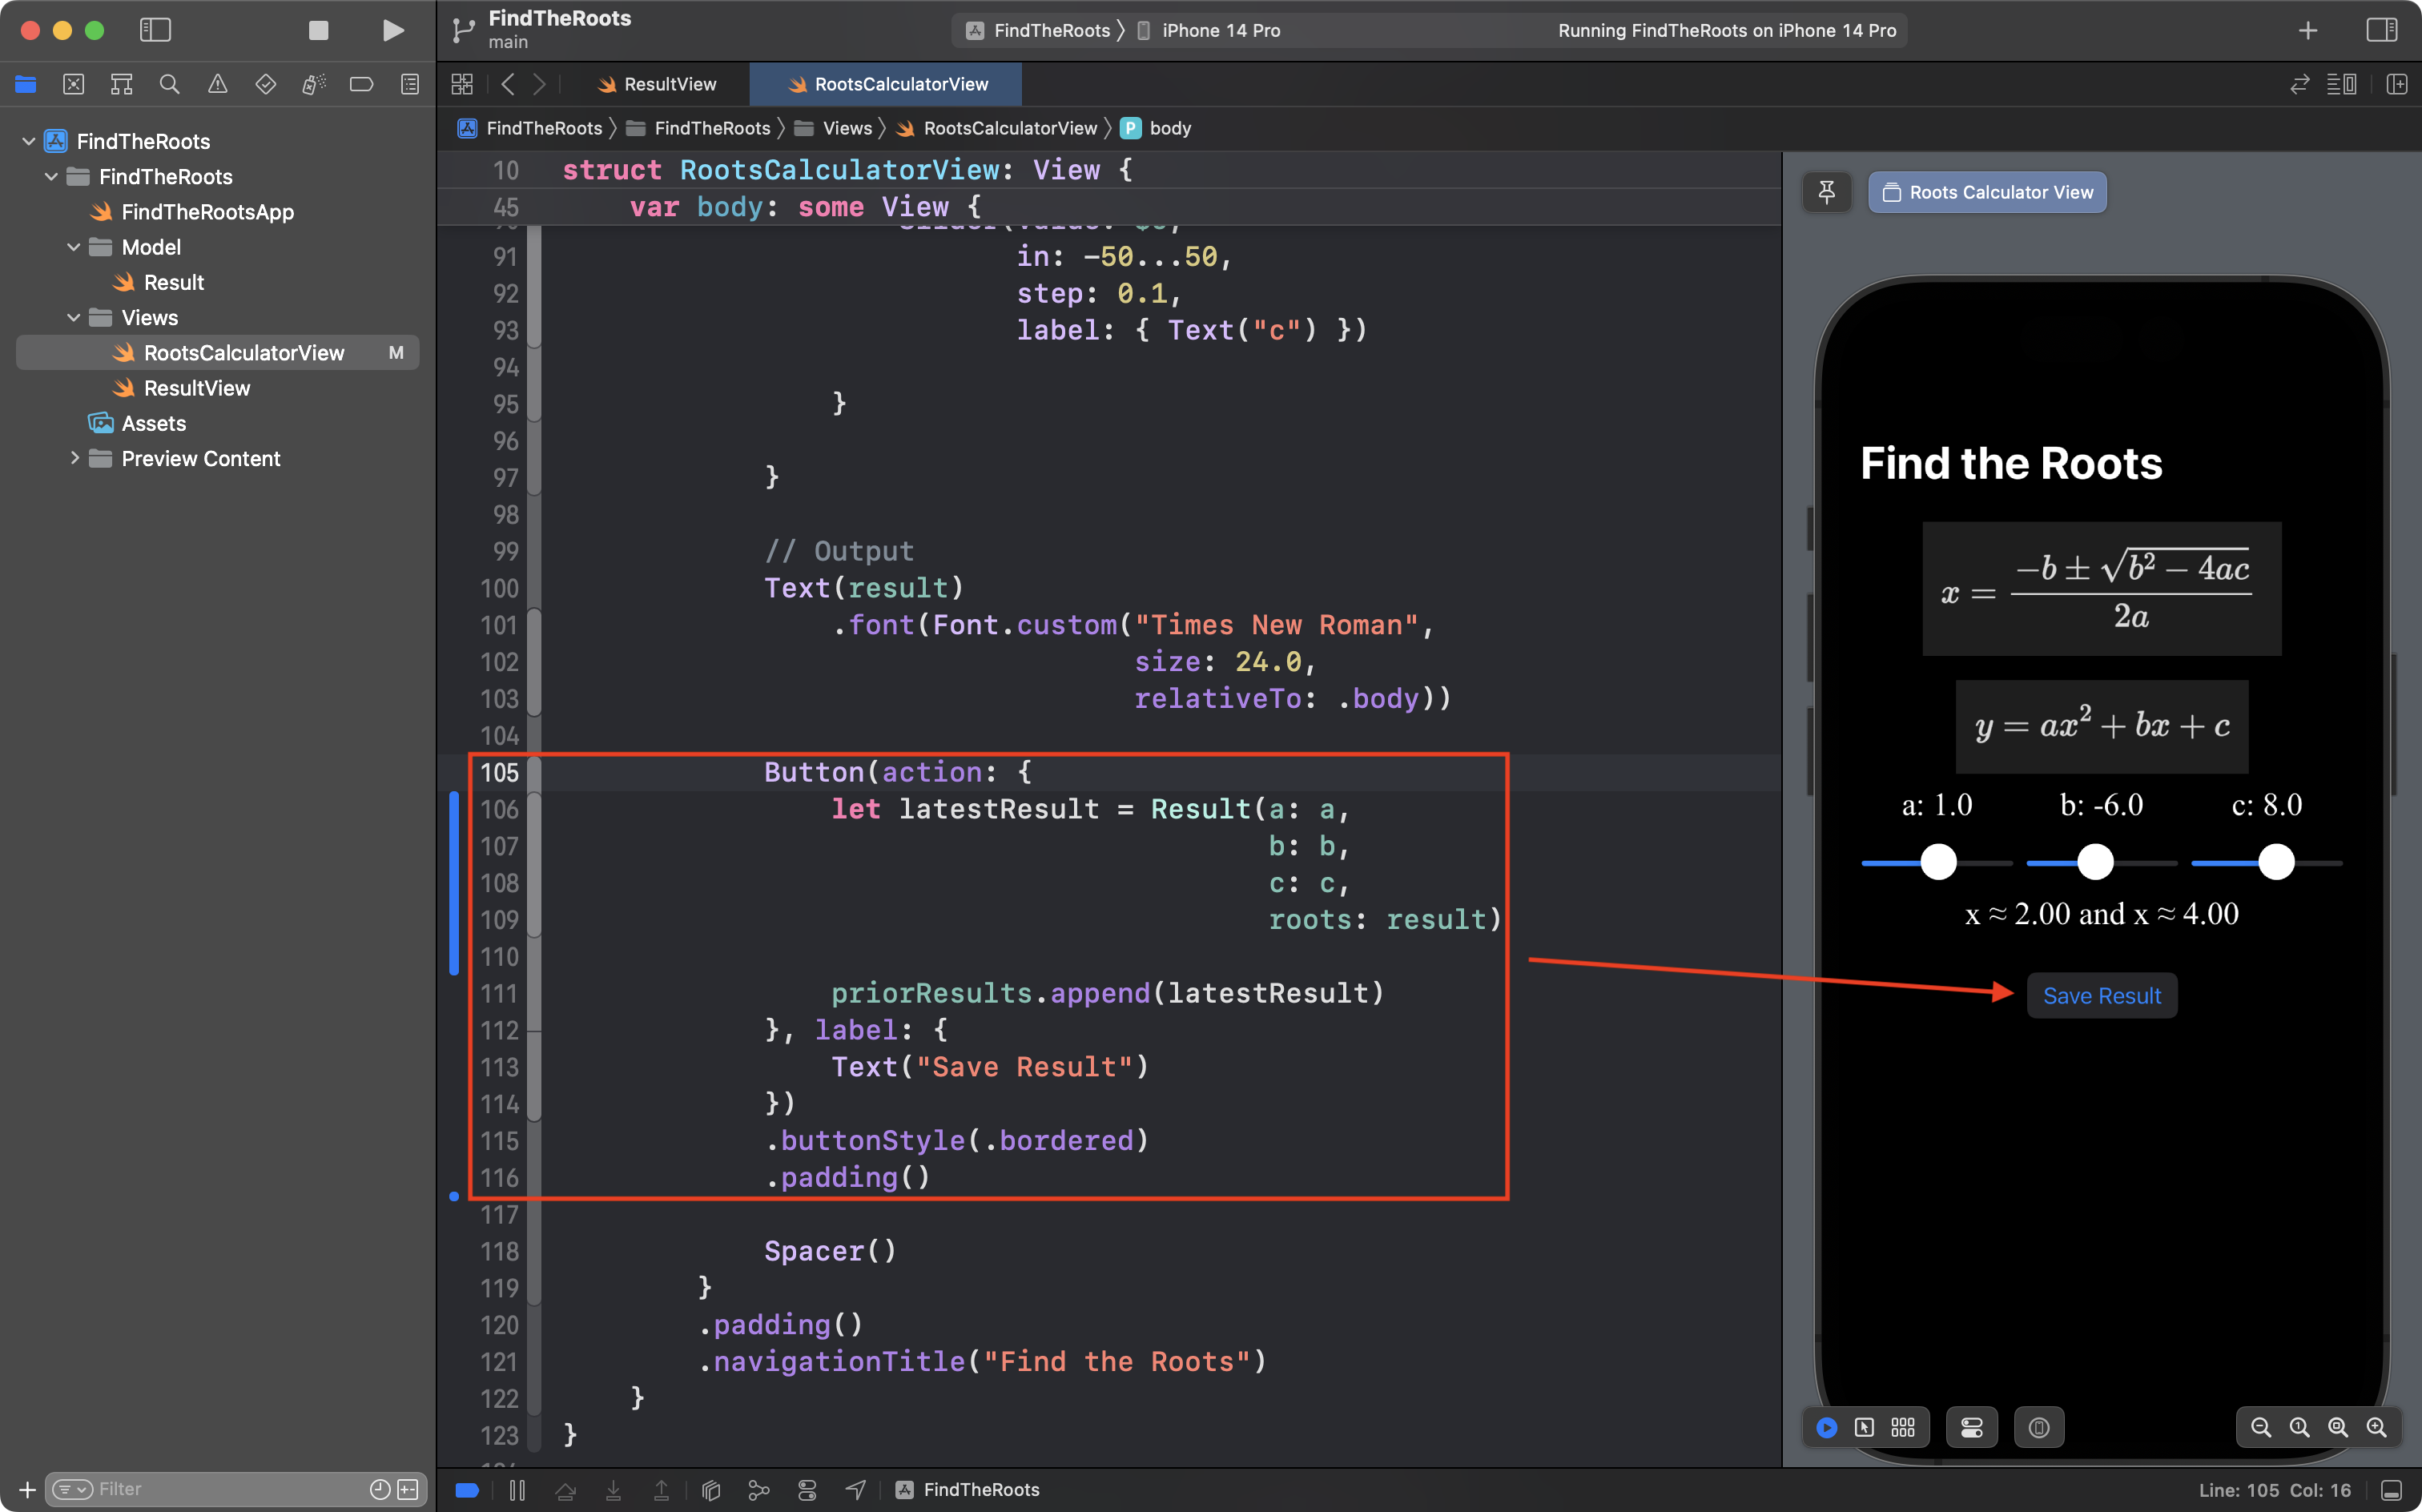
Task: Click the Save Result button in preview
Action: coord(2102,995)
